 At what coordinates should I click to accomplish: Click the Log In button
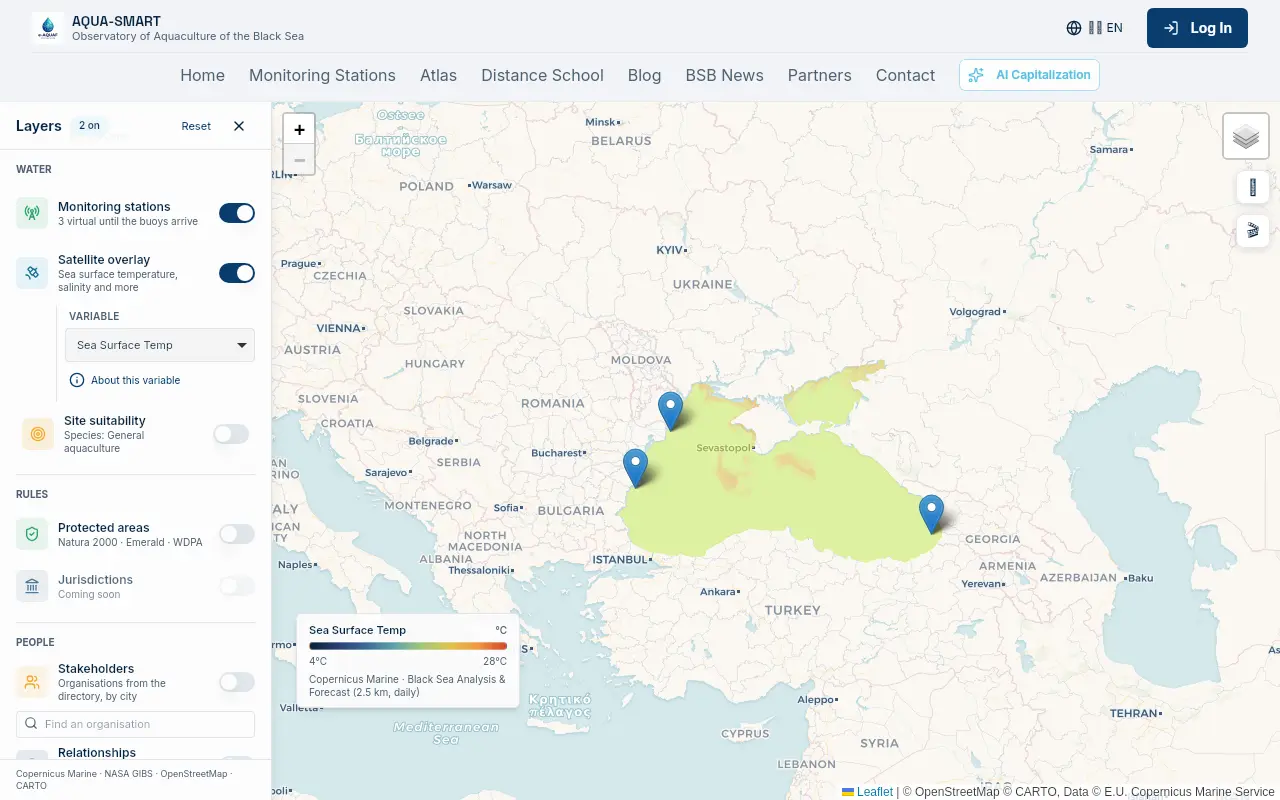(1197, 28)
